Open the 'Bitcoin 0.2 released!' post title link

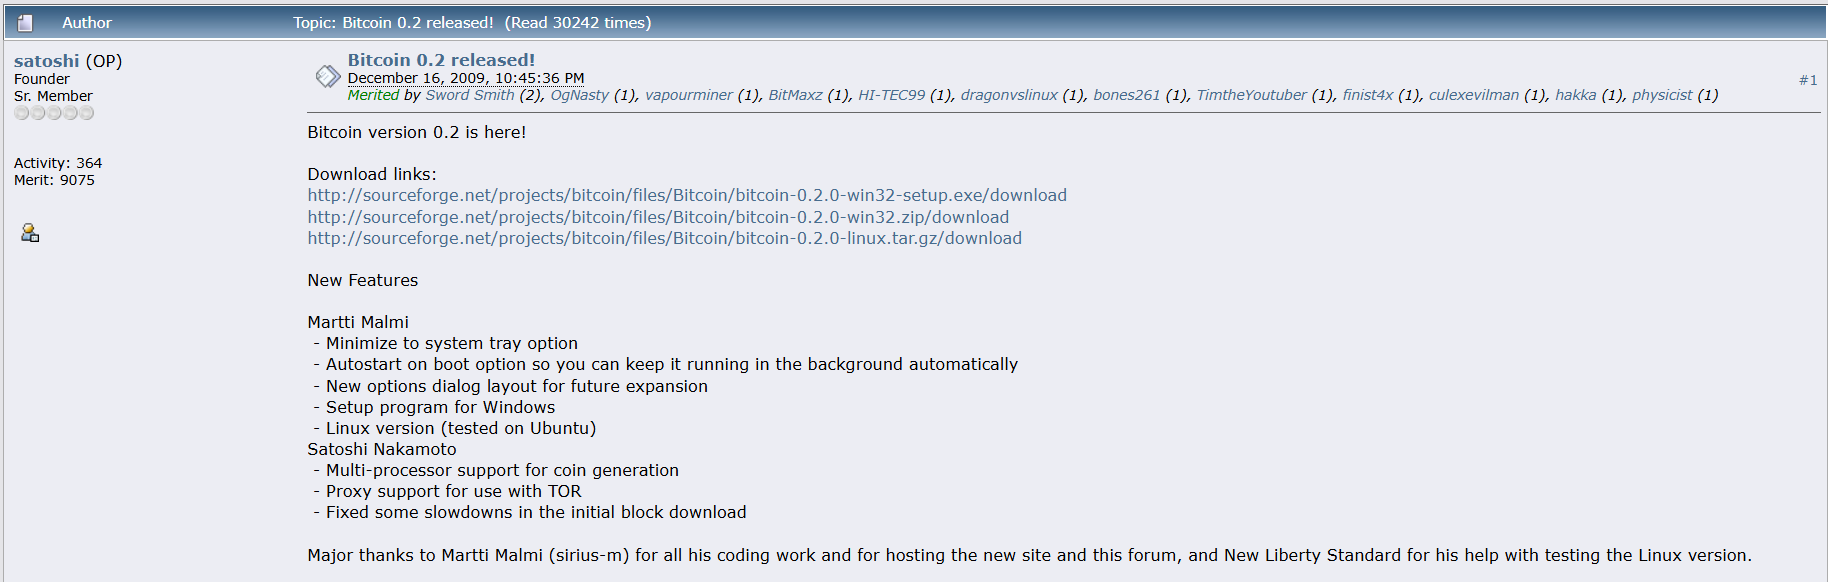441,60
